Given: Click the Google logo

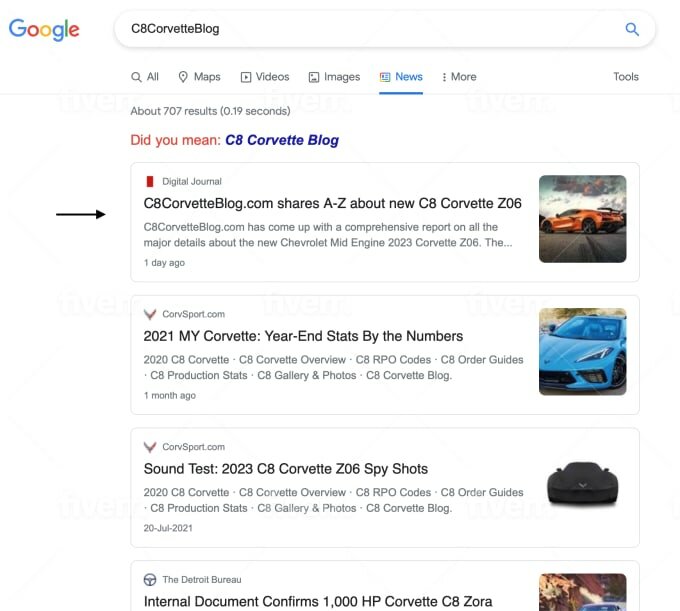Looking at the screenshot, I should [44, 29].
